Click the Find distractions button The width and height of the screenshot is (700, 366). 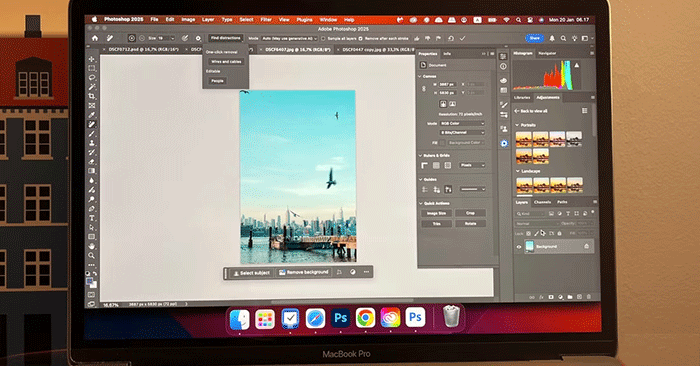click(x=225, y=38)
